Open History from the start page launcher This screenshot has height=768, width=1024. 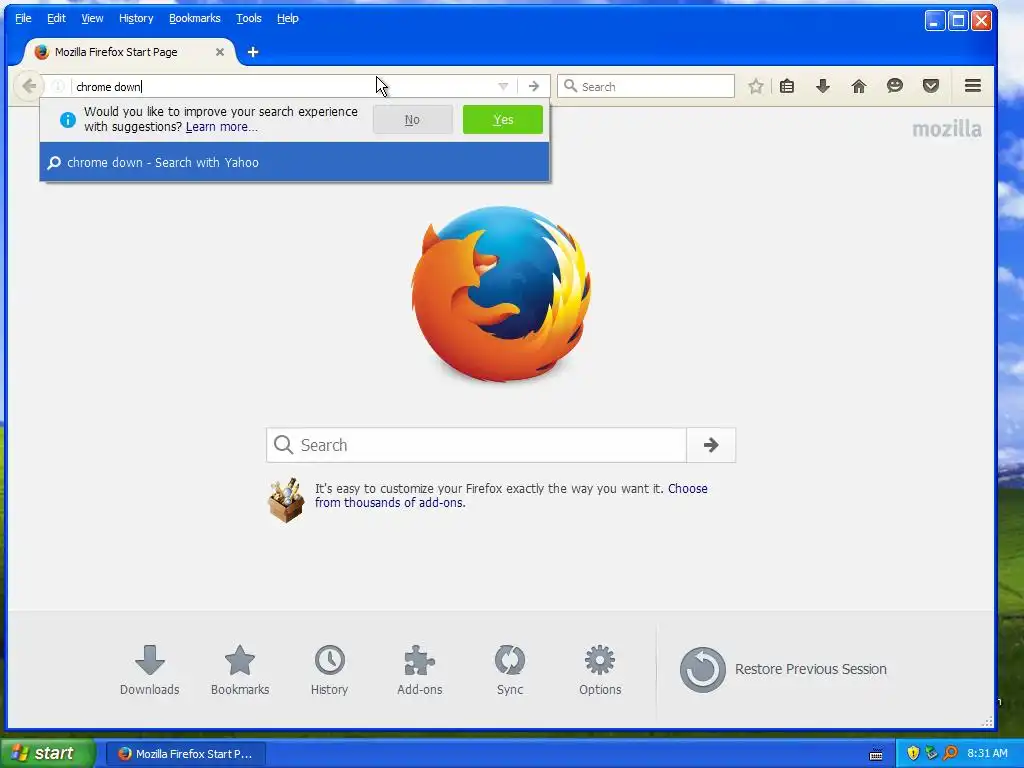(329, 669)
